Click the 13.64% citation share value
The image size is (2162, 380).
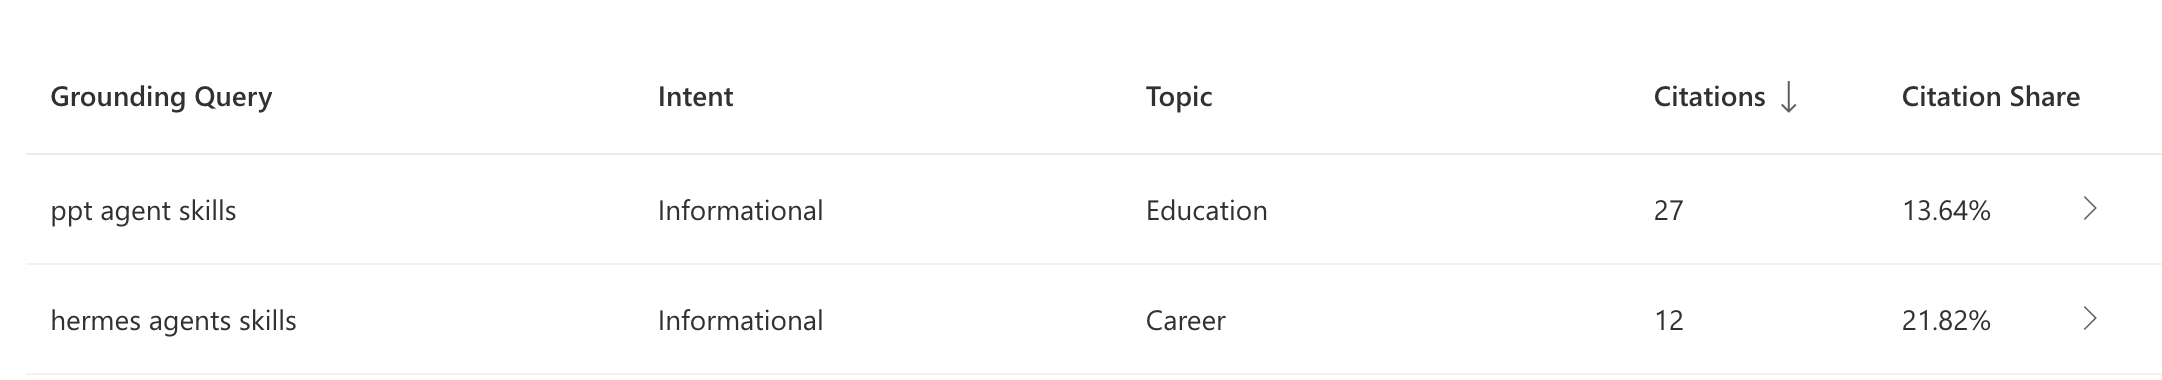coord(1945,210)
